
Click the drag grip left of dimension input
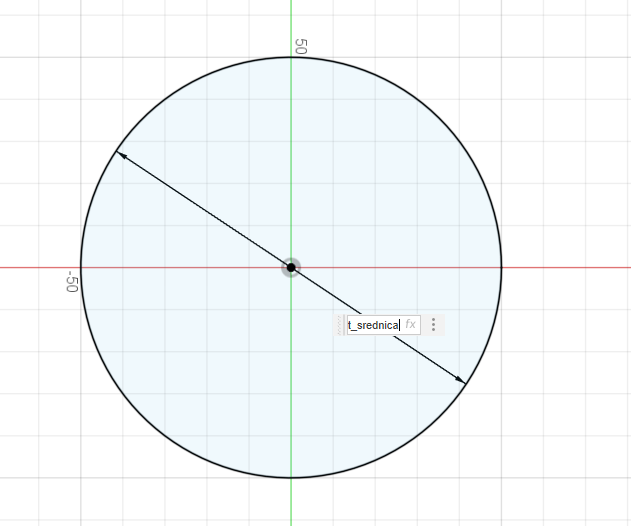pyautogui.click(x=342, y=325)
